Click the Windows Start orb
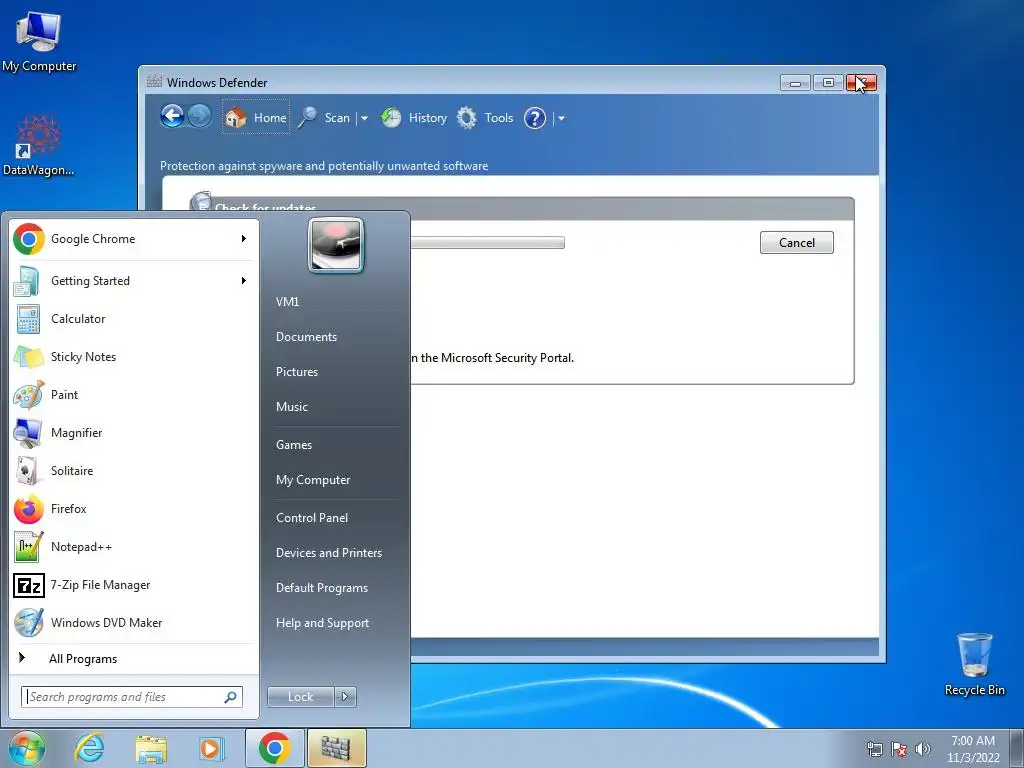The image size is (1024, 768). click(27, 748)
